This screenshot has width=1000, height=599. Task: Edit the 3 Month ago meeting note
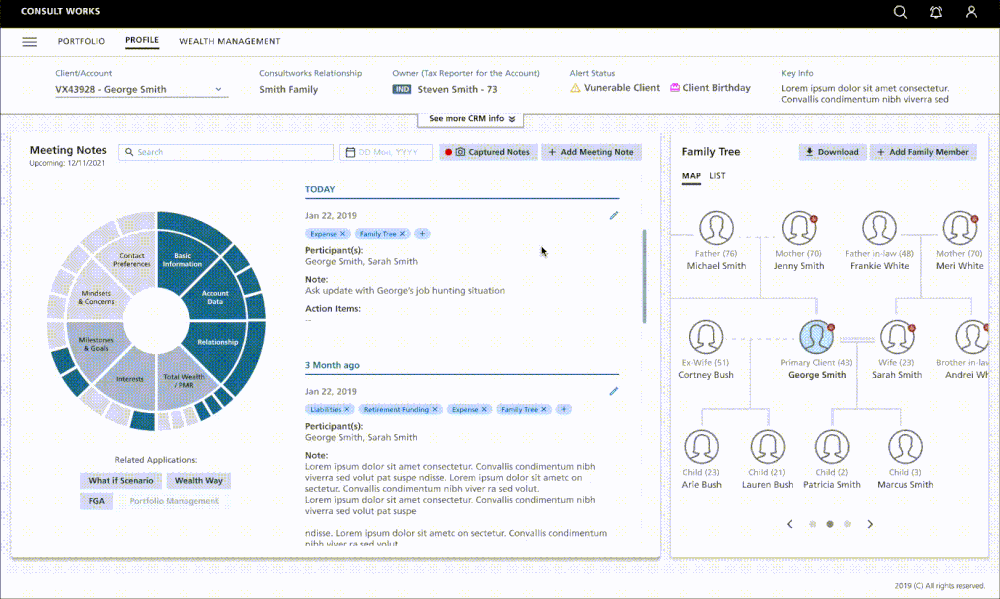[x=614, y=391]
